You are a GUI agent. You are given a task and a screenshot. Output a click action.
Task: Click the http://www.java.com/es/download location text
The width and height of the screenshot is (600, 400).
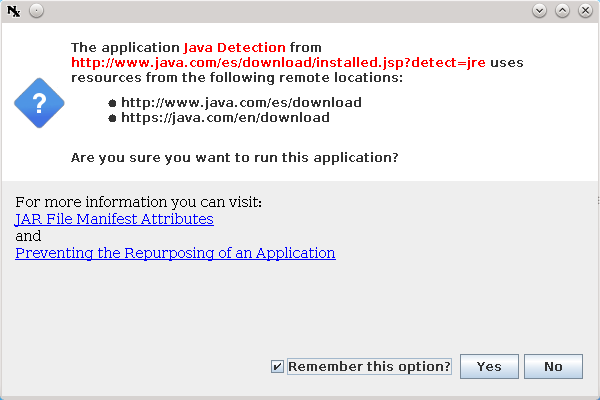tap(241, 102)
